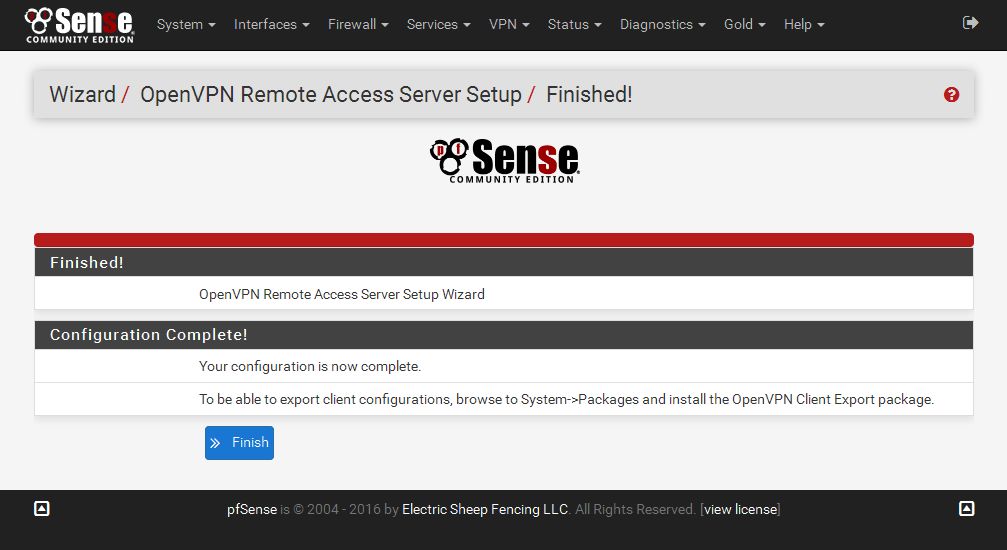Open the Status menu
The width and height of the screenshot is (1007, 550).
575,24
